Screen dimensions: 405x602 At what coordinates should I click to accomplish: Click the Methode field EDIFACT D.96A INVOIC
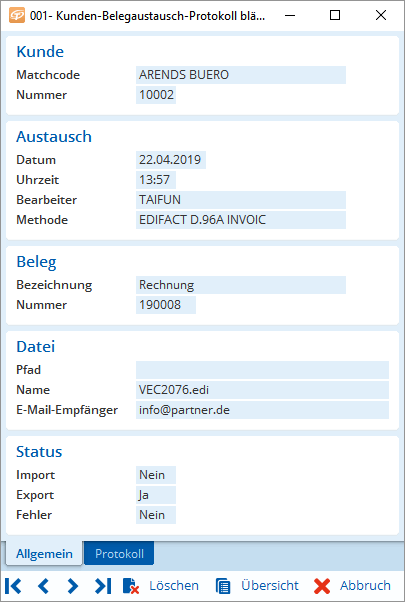(241, 220)
